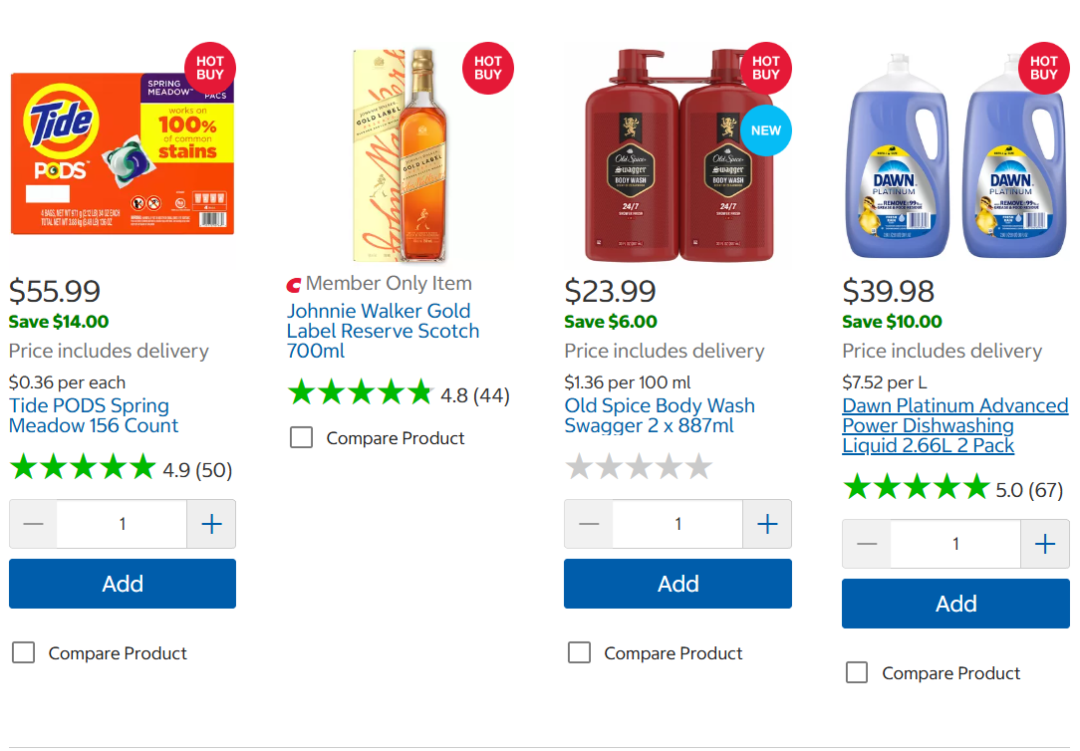The width and height of the screenshot is (1080, 751).
Task: Click Hot Buy badge on Johnnie Walker
Action: [x=488, y=69]
